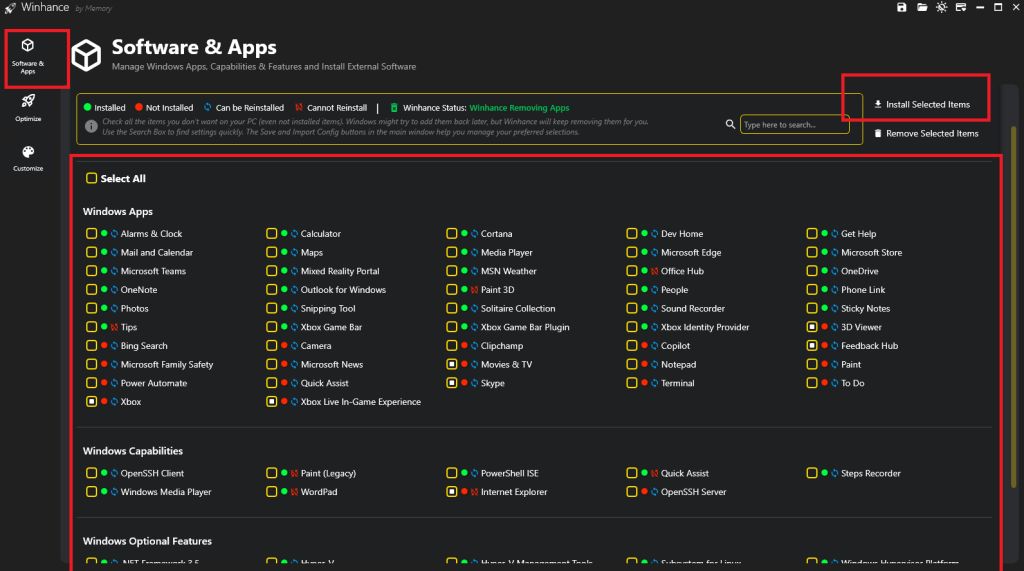1024x571 pixels.
Task: Toggle the light/dark theme sun icon
Action: pos(941,7)
